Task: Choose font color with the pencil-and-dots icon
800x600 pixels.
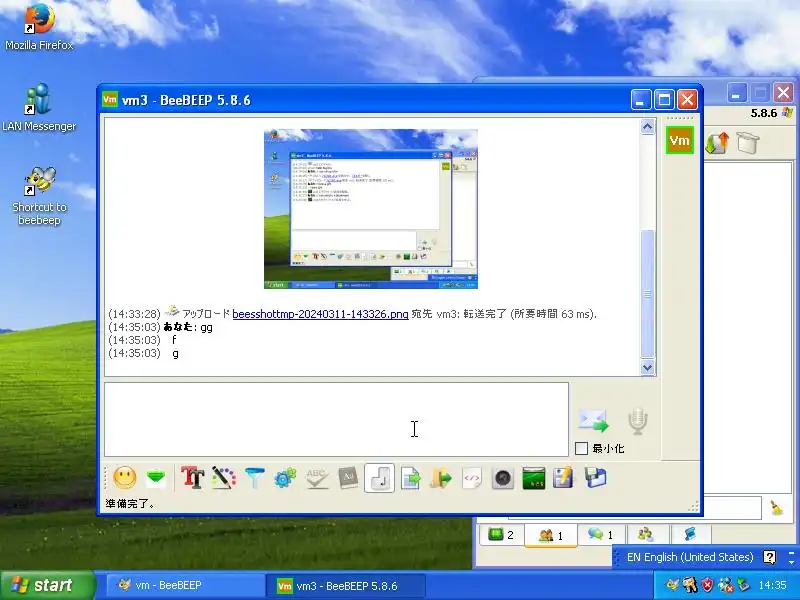Action: pyautogui.click(x=223, y=478)
